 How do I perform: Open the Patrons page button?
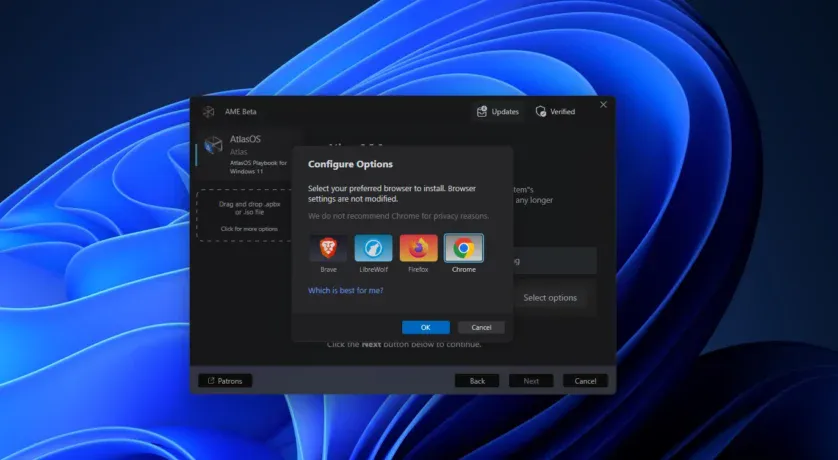[x=225, y=381]
